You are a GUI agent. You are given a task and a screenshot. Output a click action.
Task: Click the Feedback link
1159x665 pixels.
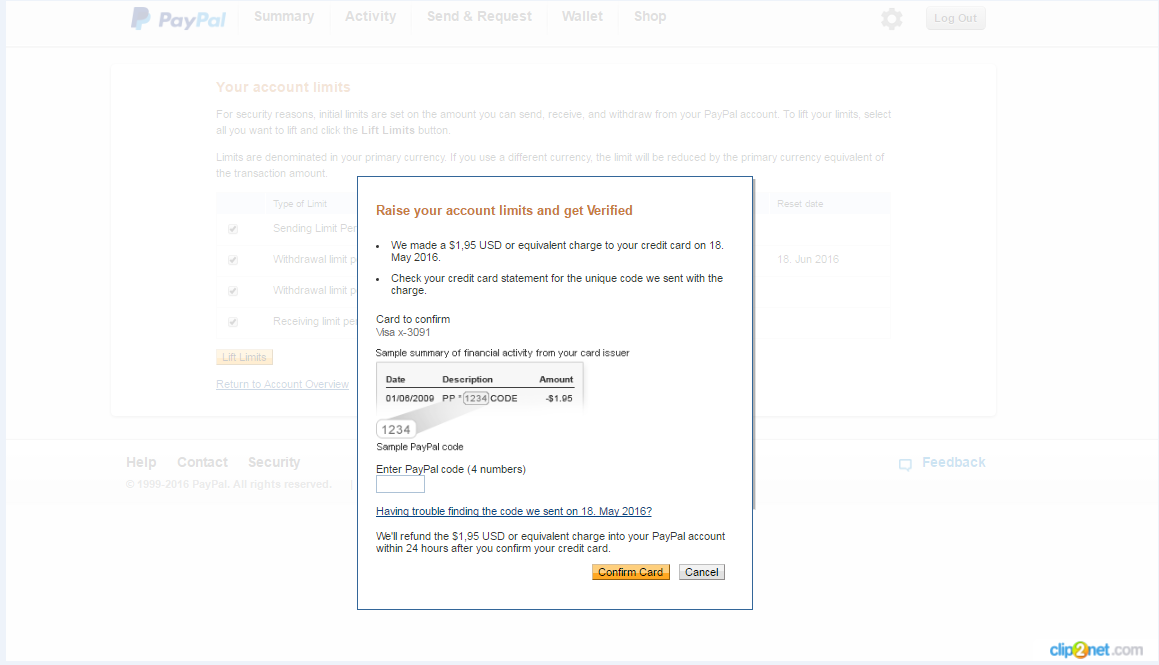coord(954,463)
